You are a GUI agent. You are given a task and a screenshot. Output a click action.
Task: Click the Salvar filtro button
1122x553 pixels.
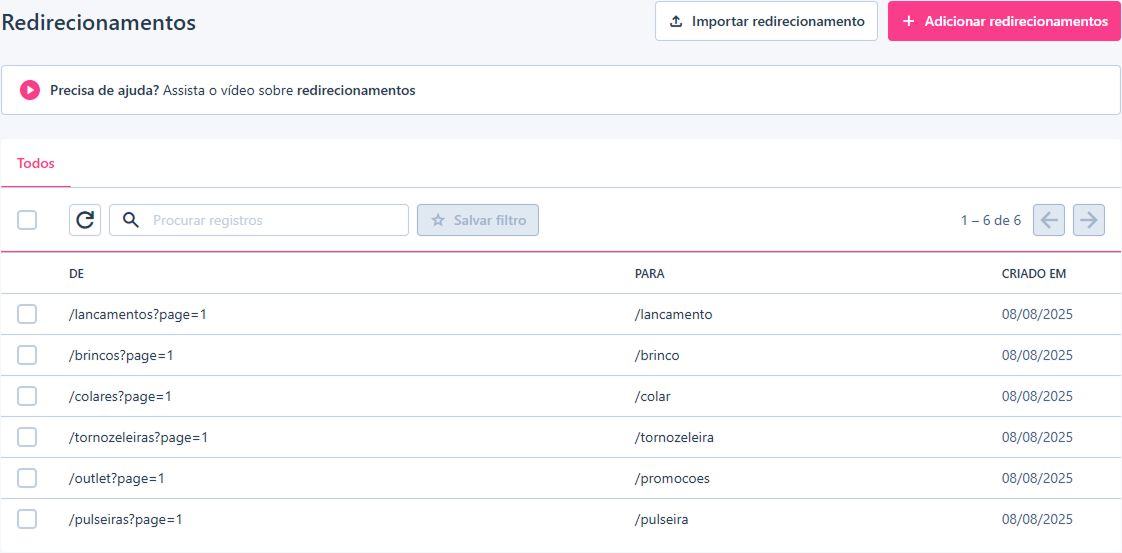pyautogui.click(x=478, y=220)
